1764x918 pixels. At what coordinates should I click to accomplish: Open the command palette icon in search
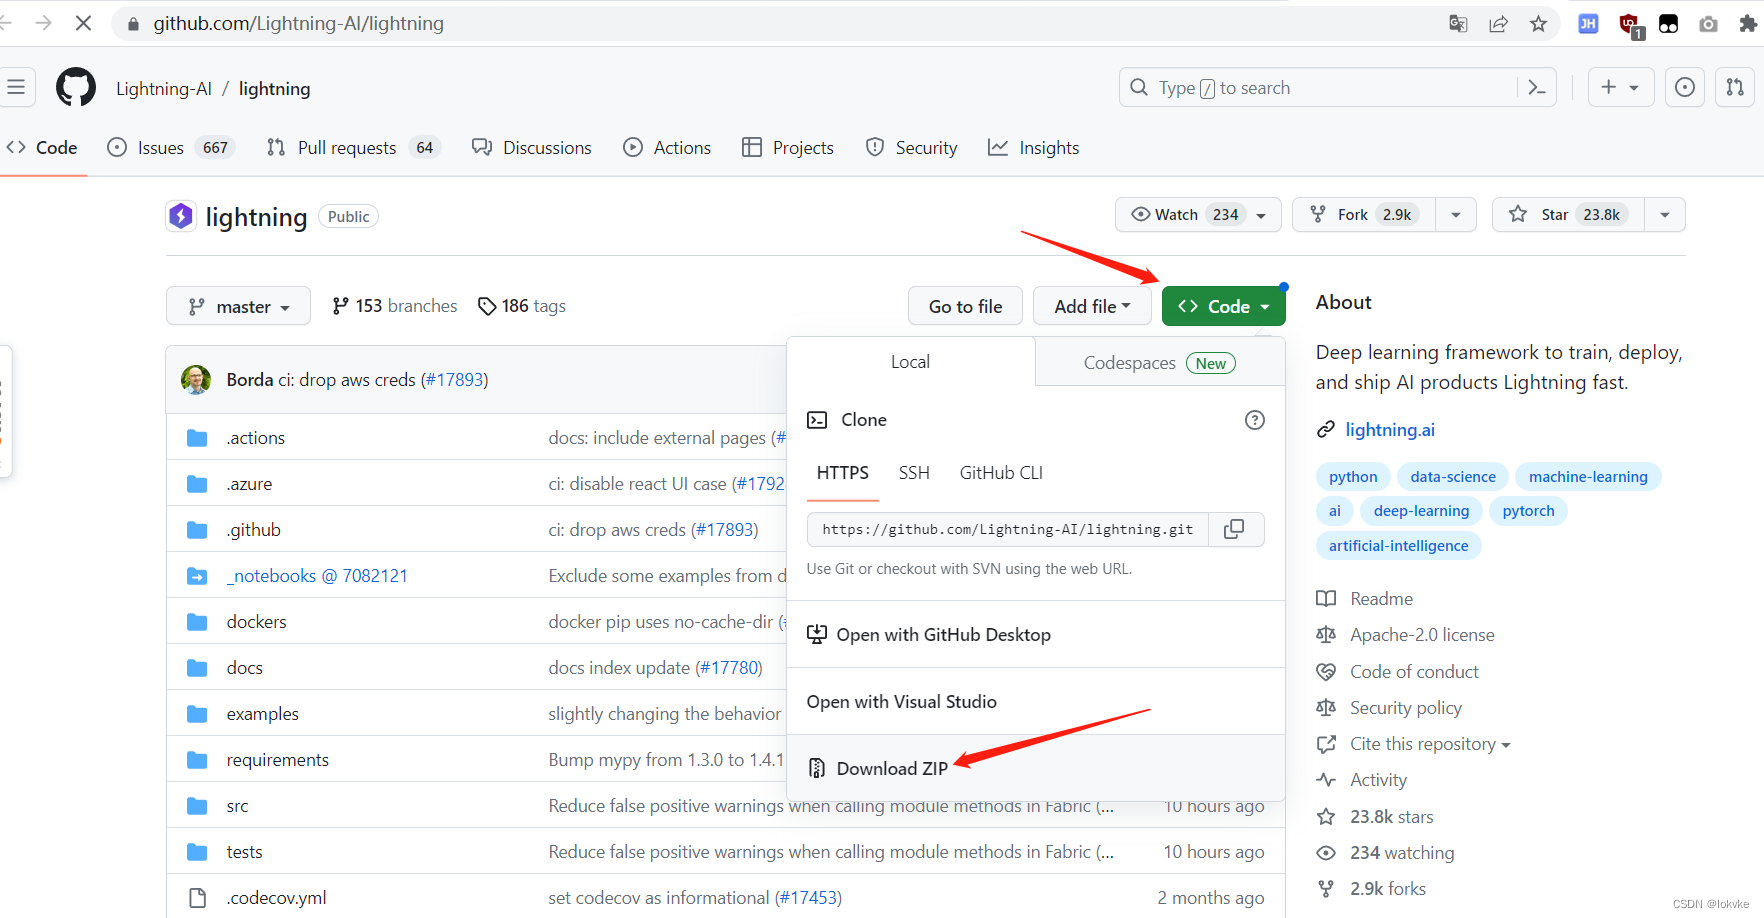pos(1537,88)
